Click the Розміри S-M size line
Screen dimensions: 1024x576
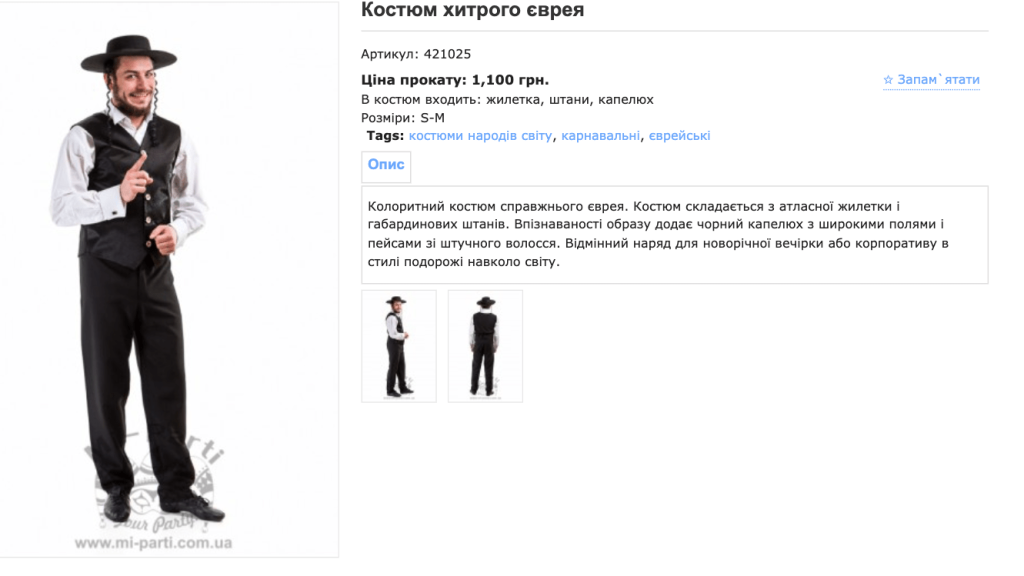click(403, 118)
